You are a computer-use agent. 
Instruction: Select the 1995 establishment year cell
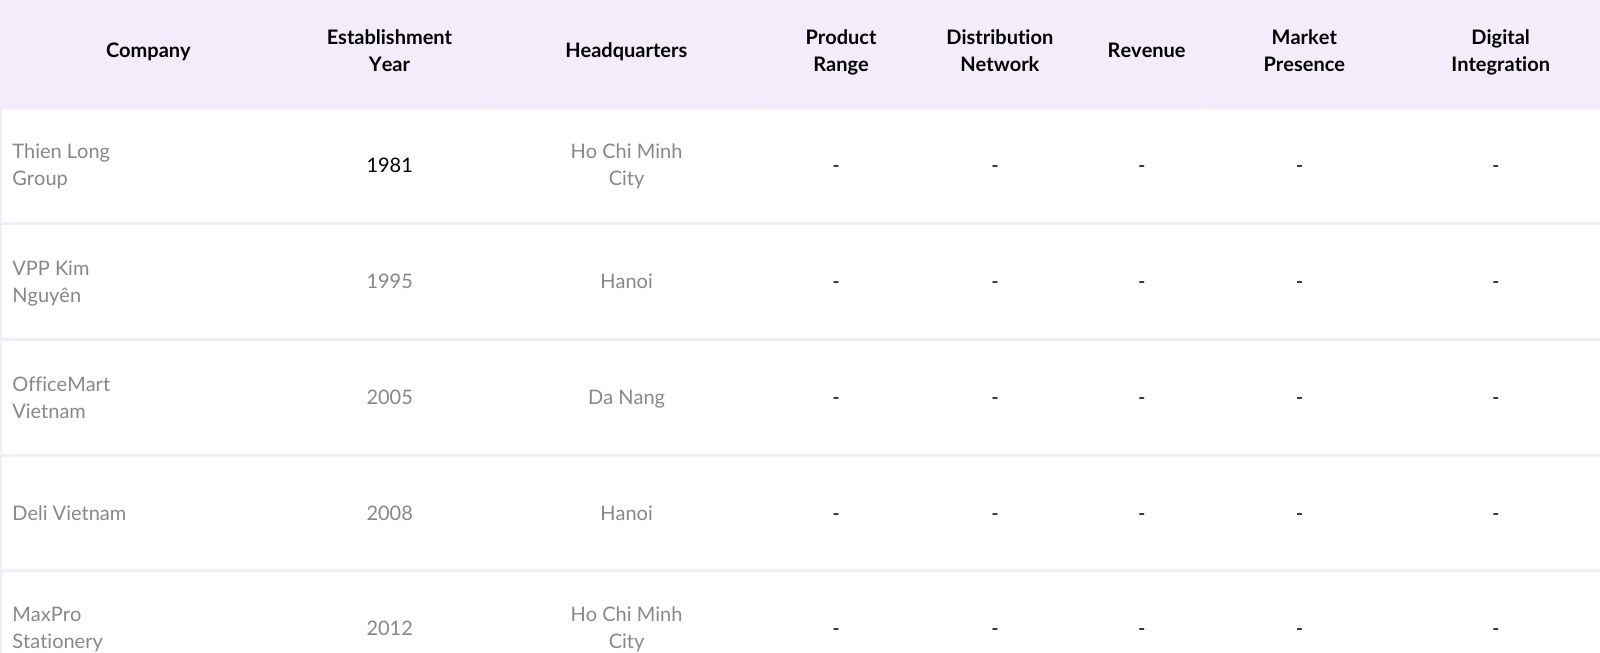click(389, 281)
